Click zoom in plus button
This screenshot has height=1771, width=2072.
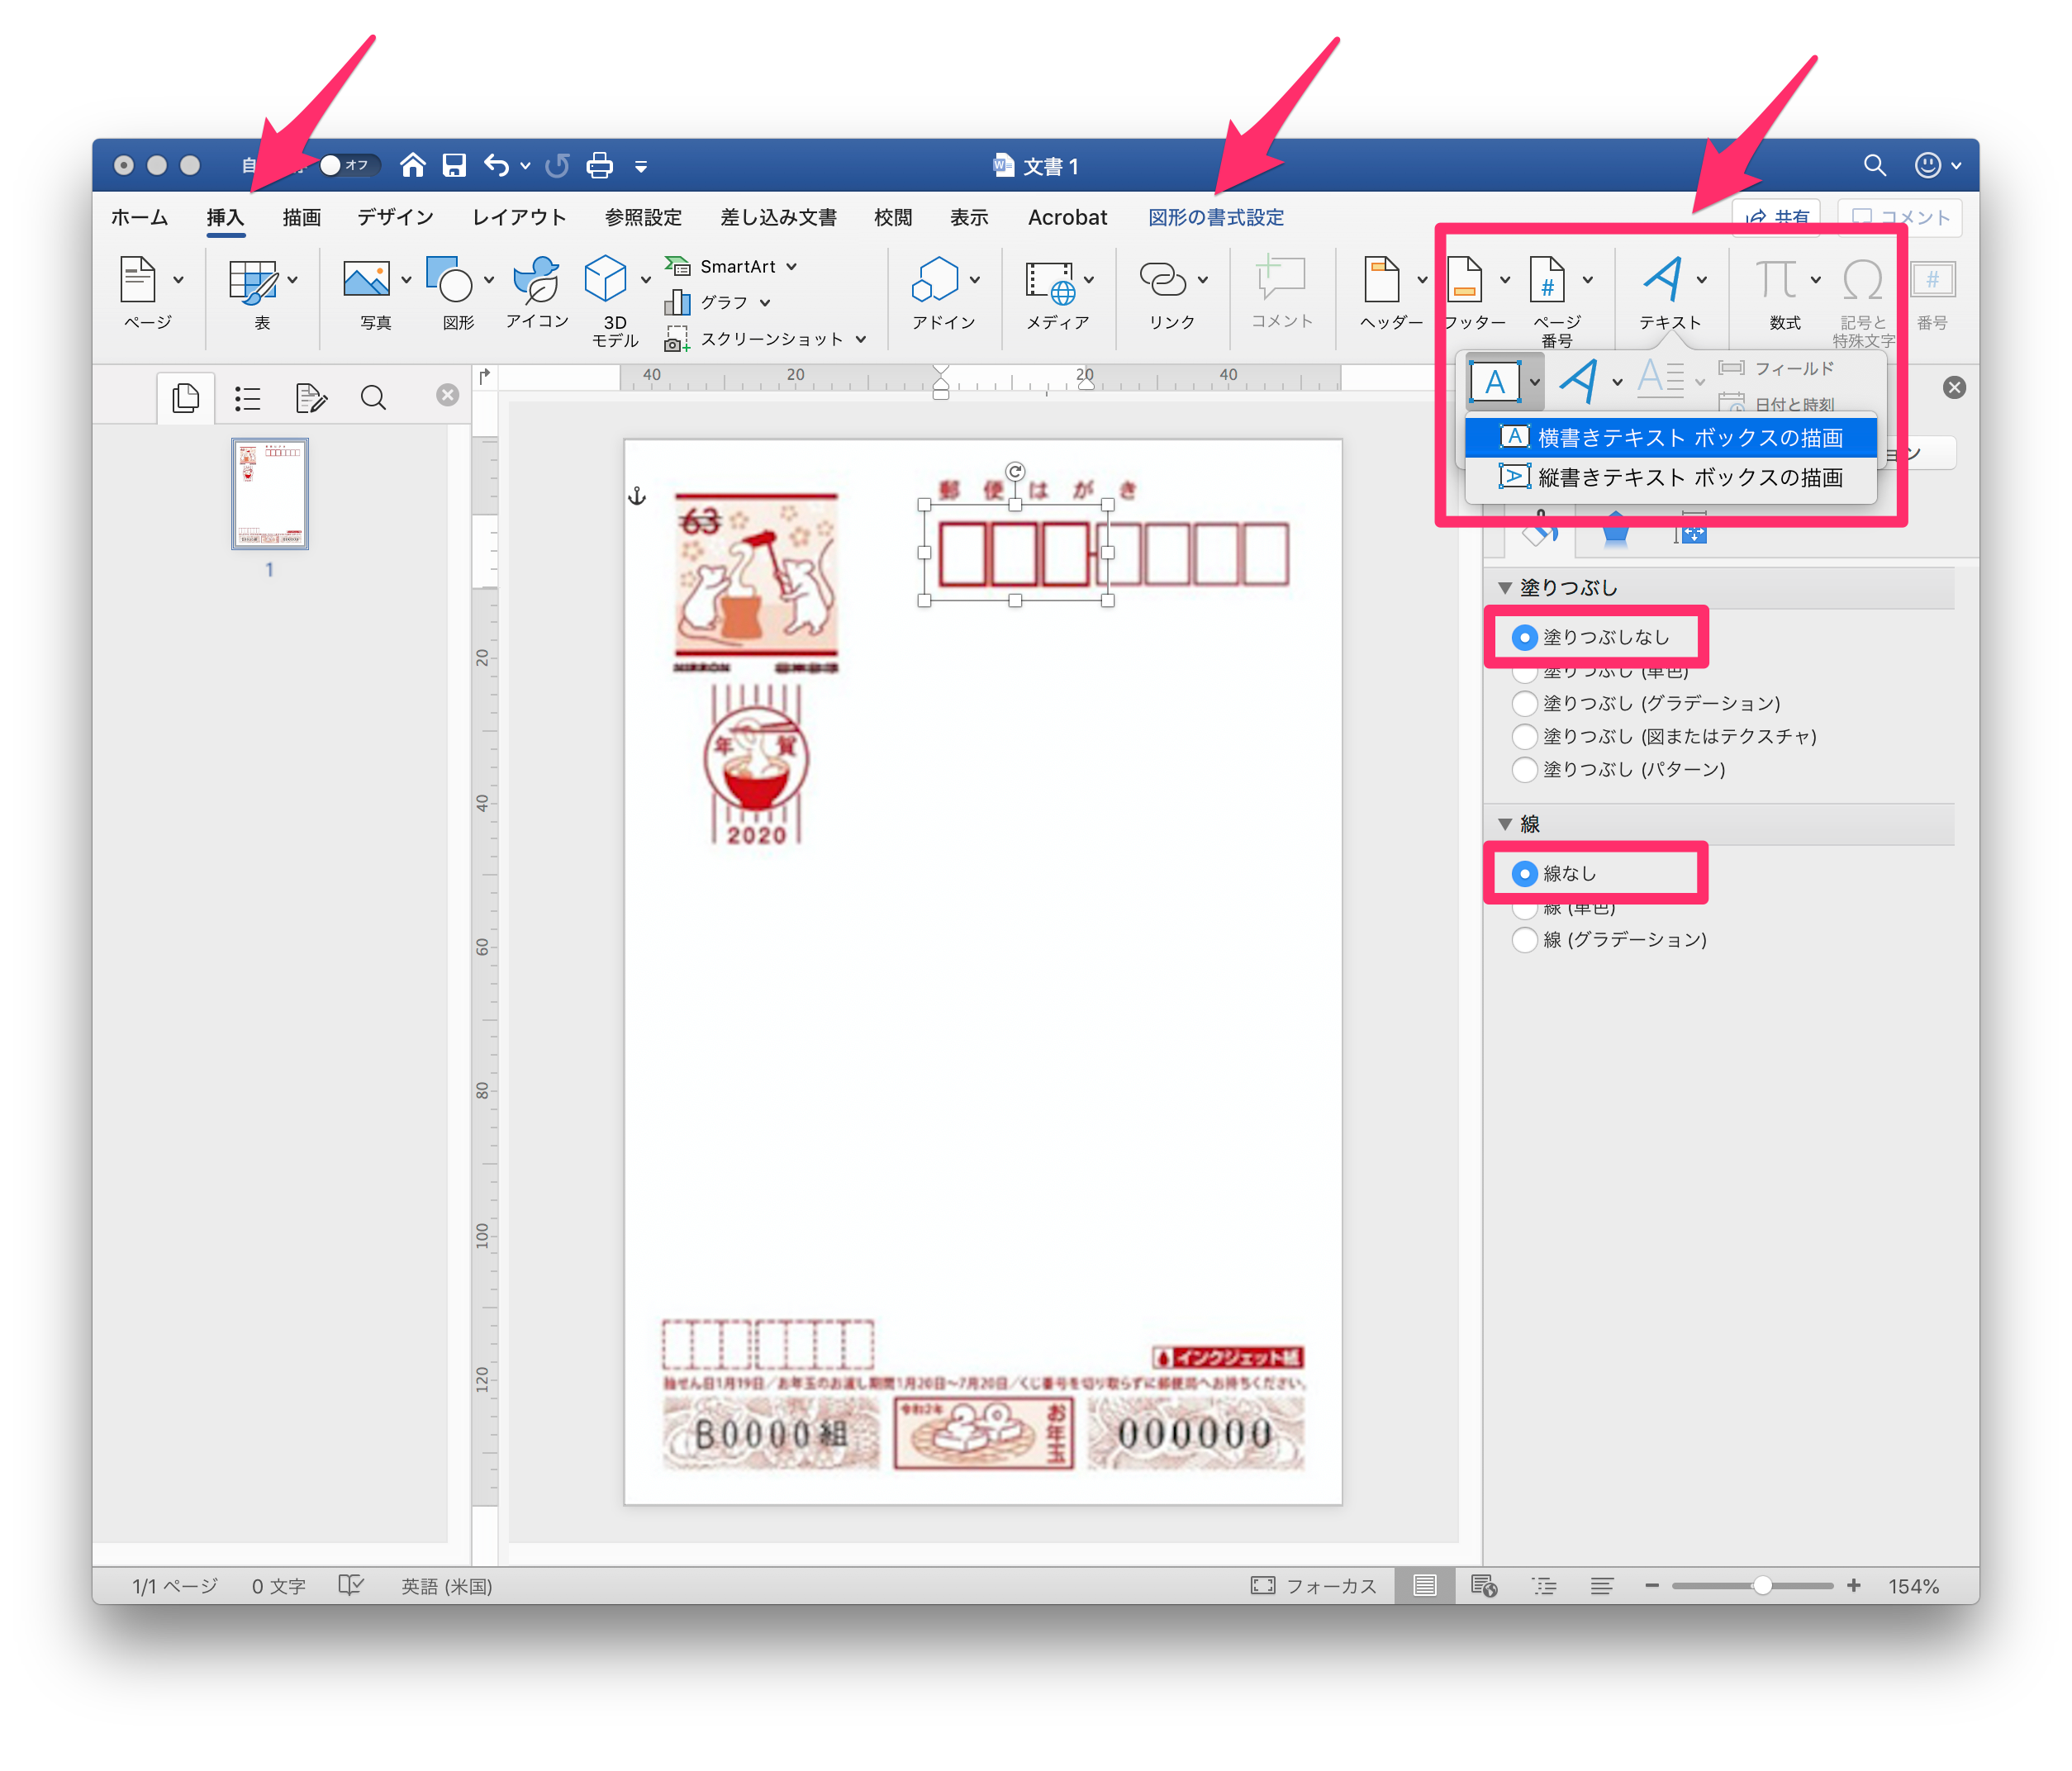[1854, 1585]
